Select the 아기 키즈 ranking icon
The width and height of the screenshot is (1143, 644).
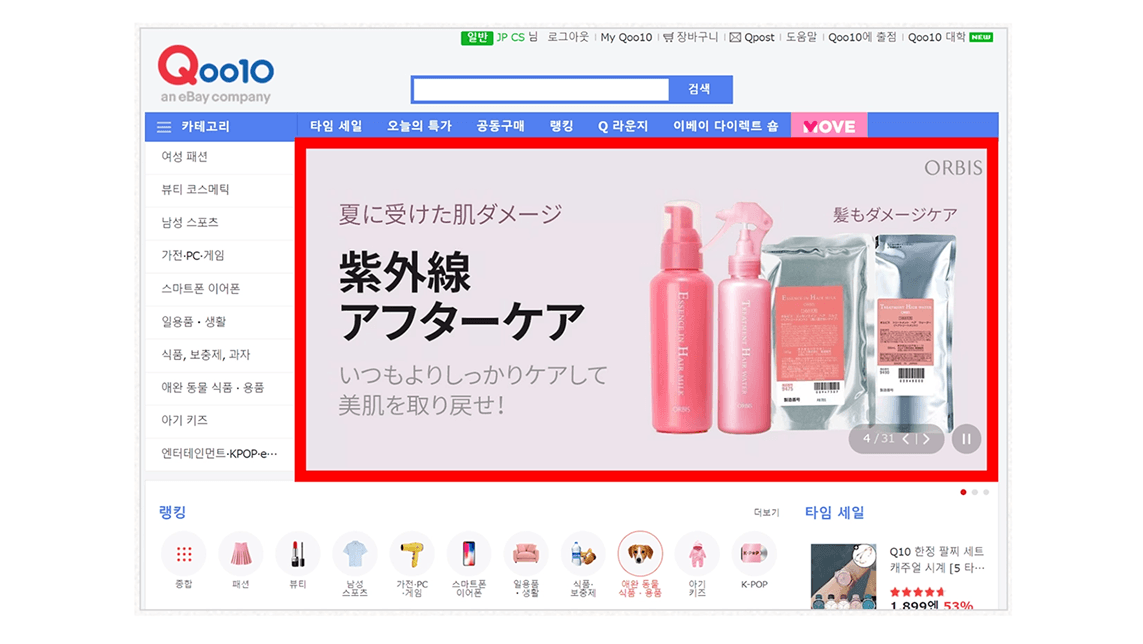[x=697, y=554]
